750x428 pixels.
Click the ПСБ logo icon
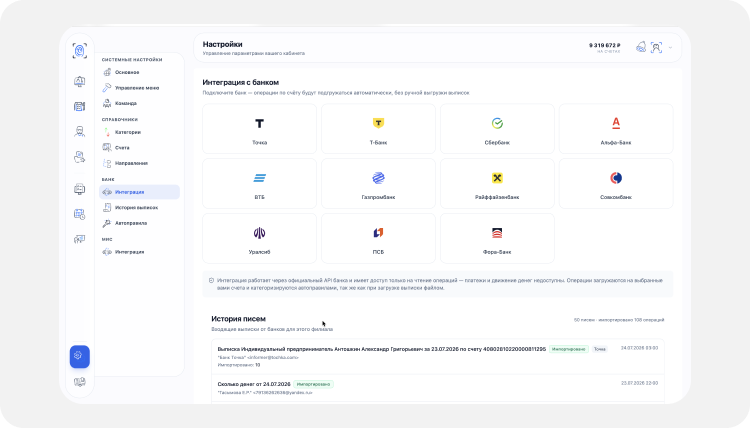pos(378,233)
